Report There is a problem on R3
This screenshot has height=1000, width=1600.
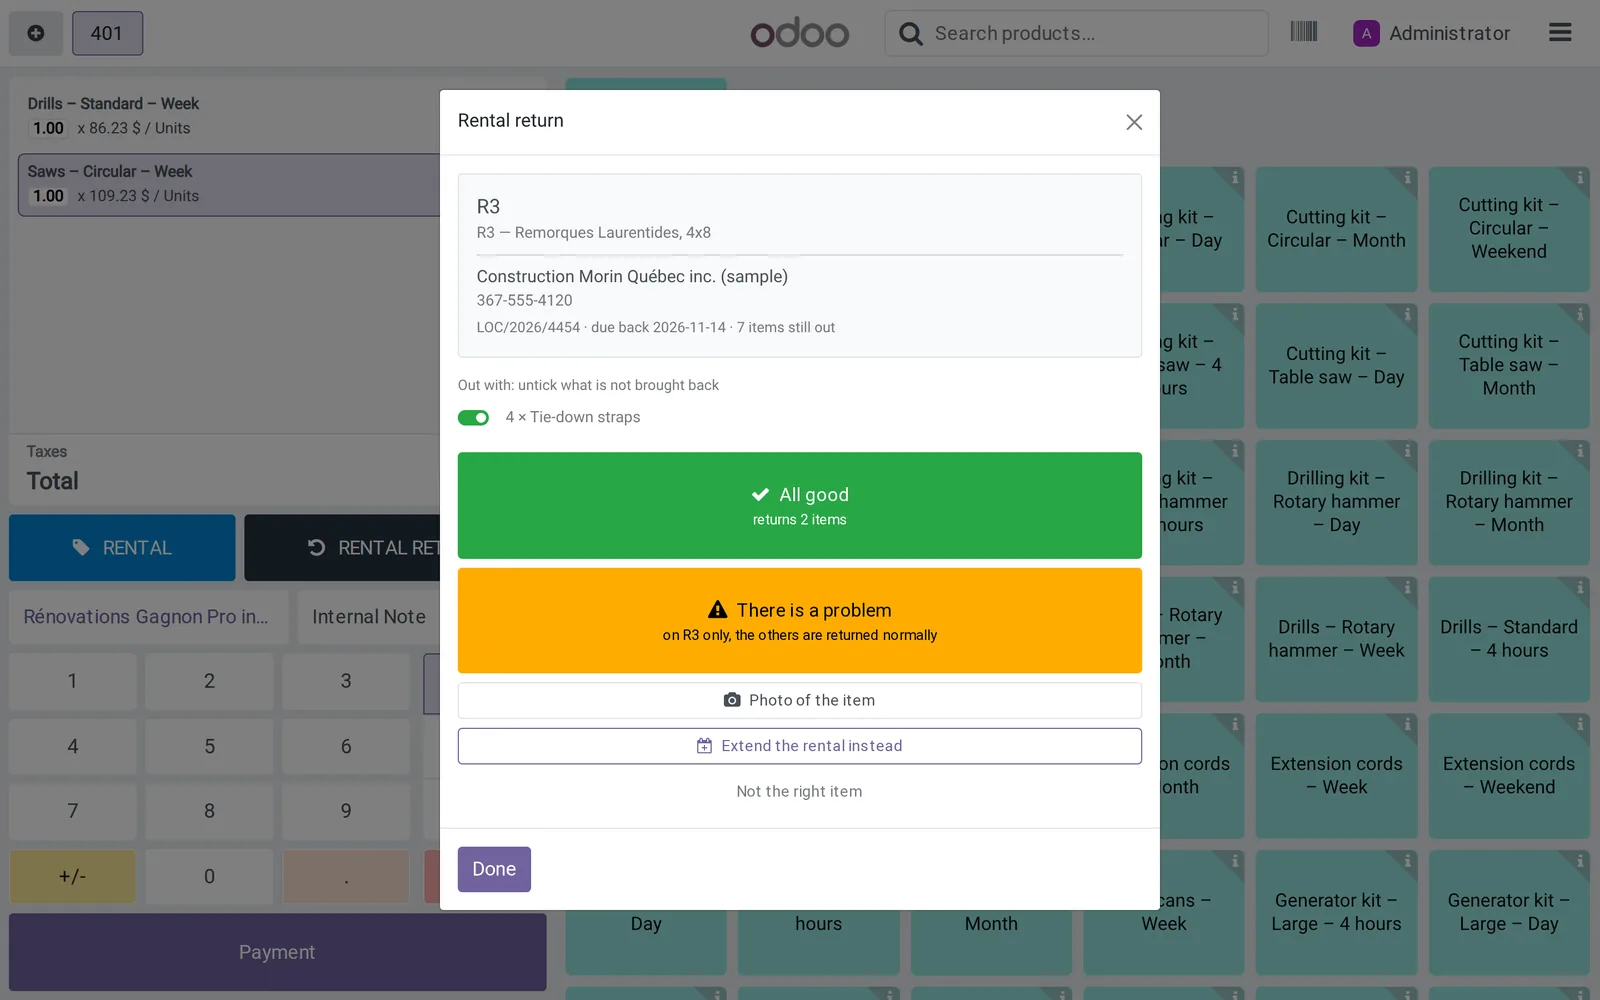800,621
